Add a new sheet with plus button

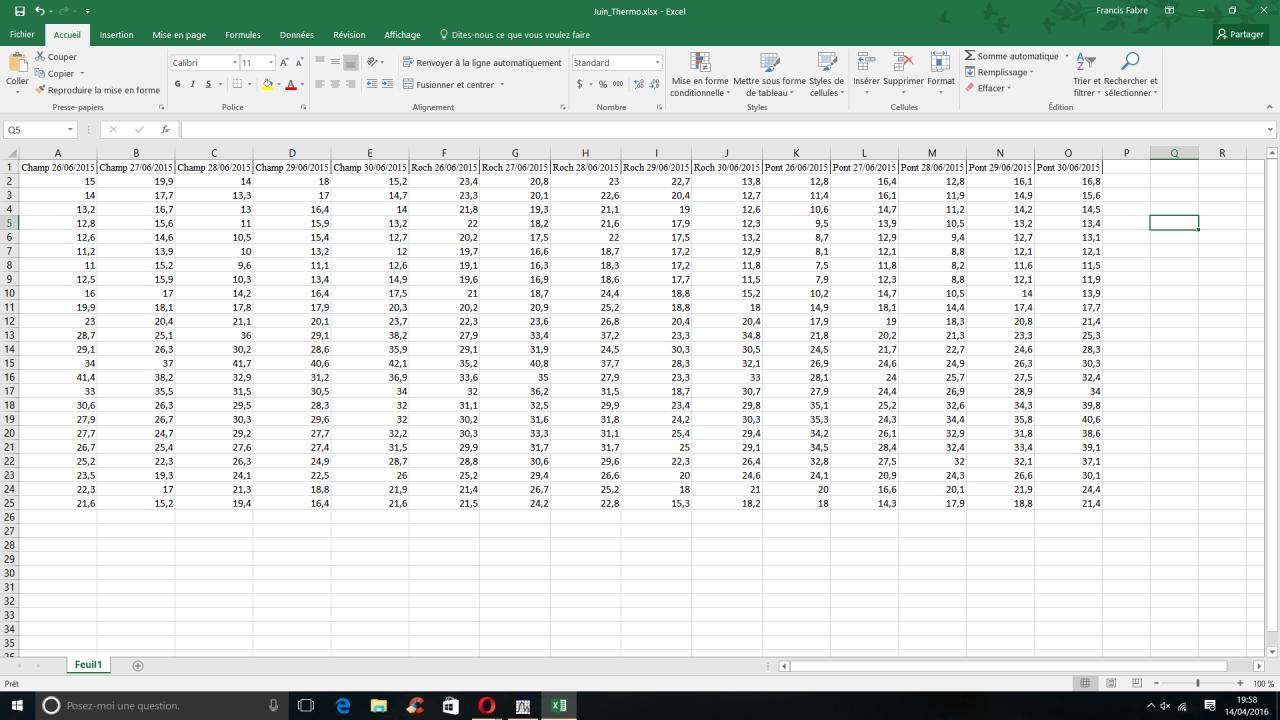pyautogui.click(x=138, y=665)
